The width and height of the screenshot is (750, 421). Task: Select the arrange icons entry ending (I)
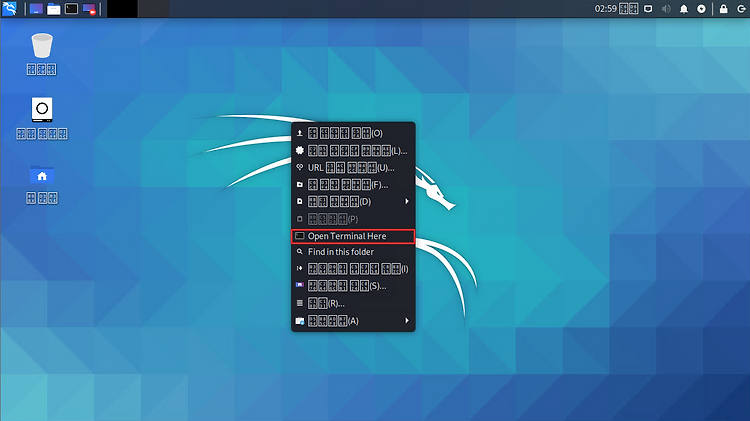point(353,269)
